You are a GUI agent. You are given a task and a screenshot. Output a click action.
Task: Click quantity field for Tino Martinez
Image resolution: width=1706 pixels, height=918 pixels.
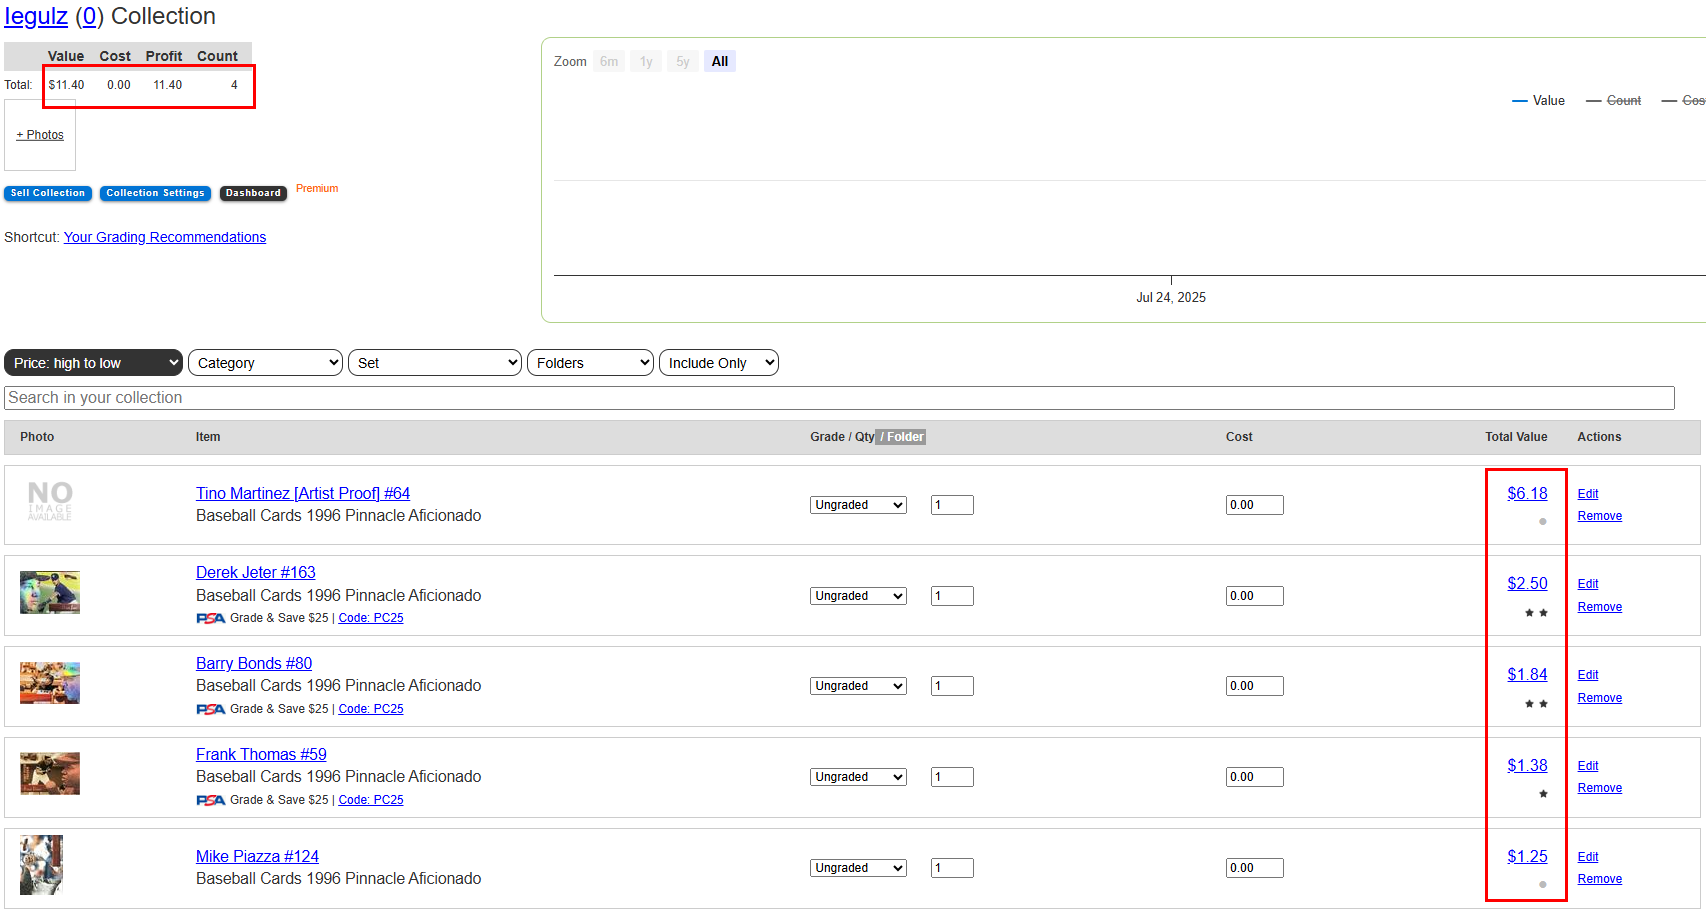[952, 505]
